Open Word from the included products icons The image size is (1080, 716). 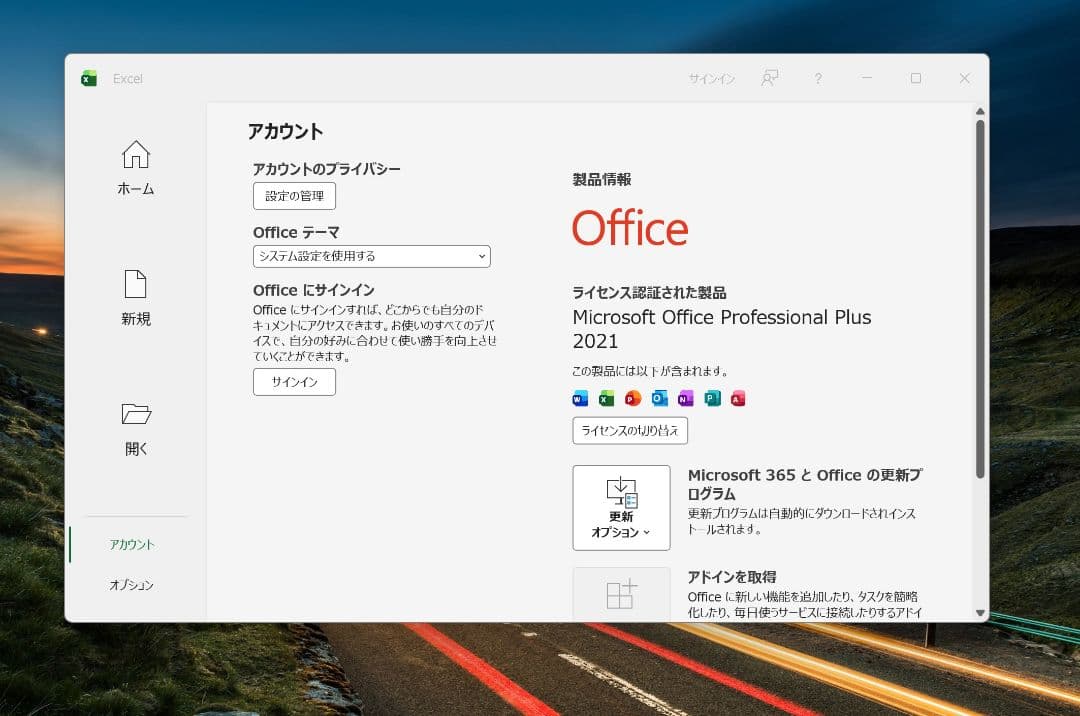[x=581, y=398]
